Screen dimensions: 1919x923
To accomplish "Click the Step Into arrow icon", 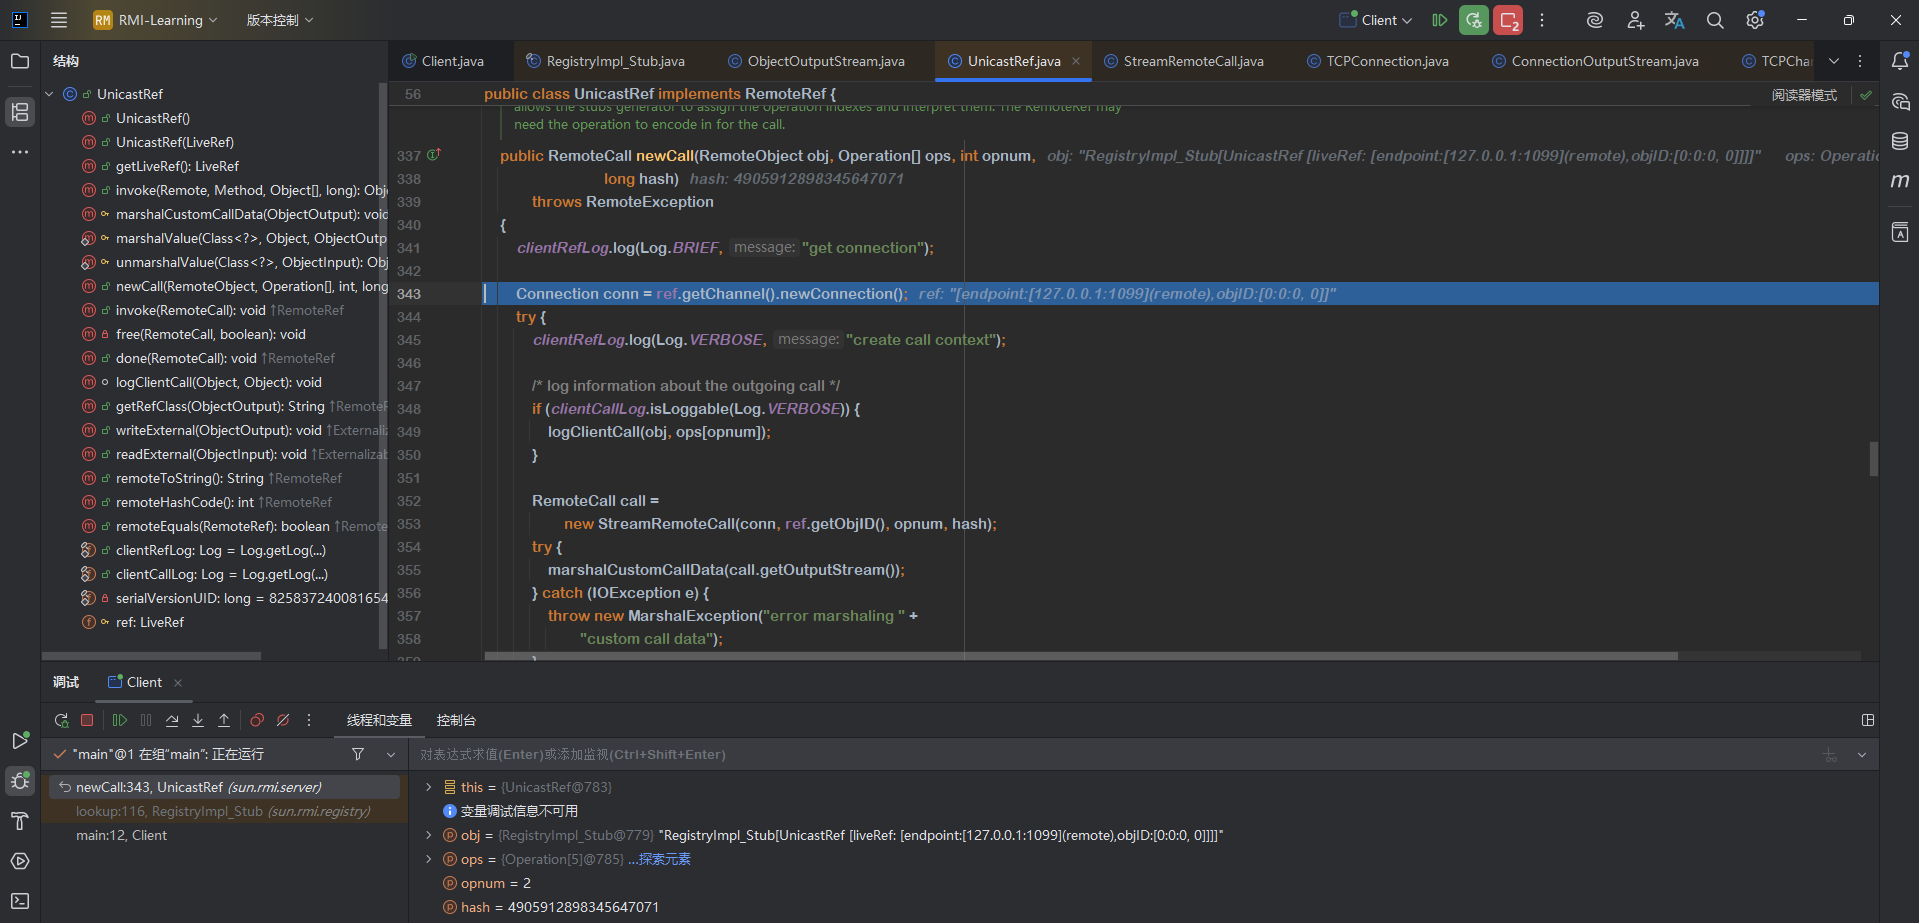I will 198,720.
